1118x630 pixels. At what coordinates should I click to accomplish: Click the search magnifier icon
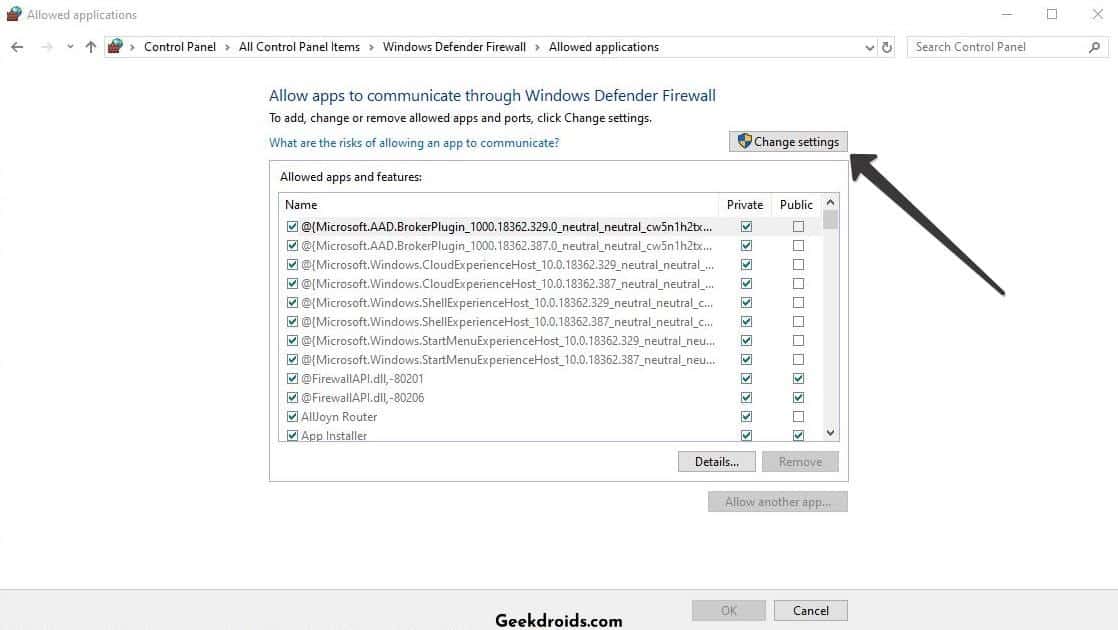[x=1094, y=47]
